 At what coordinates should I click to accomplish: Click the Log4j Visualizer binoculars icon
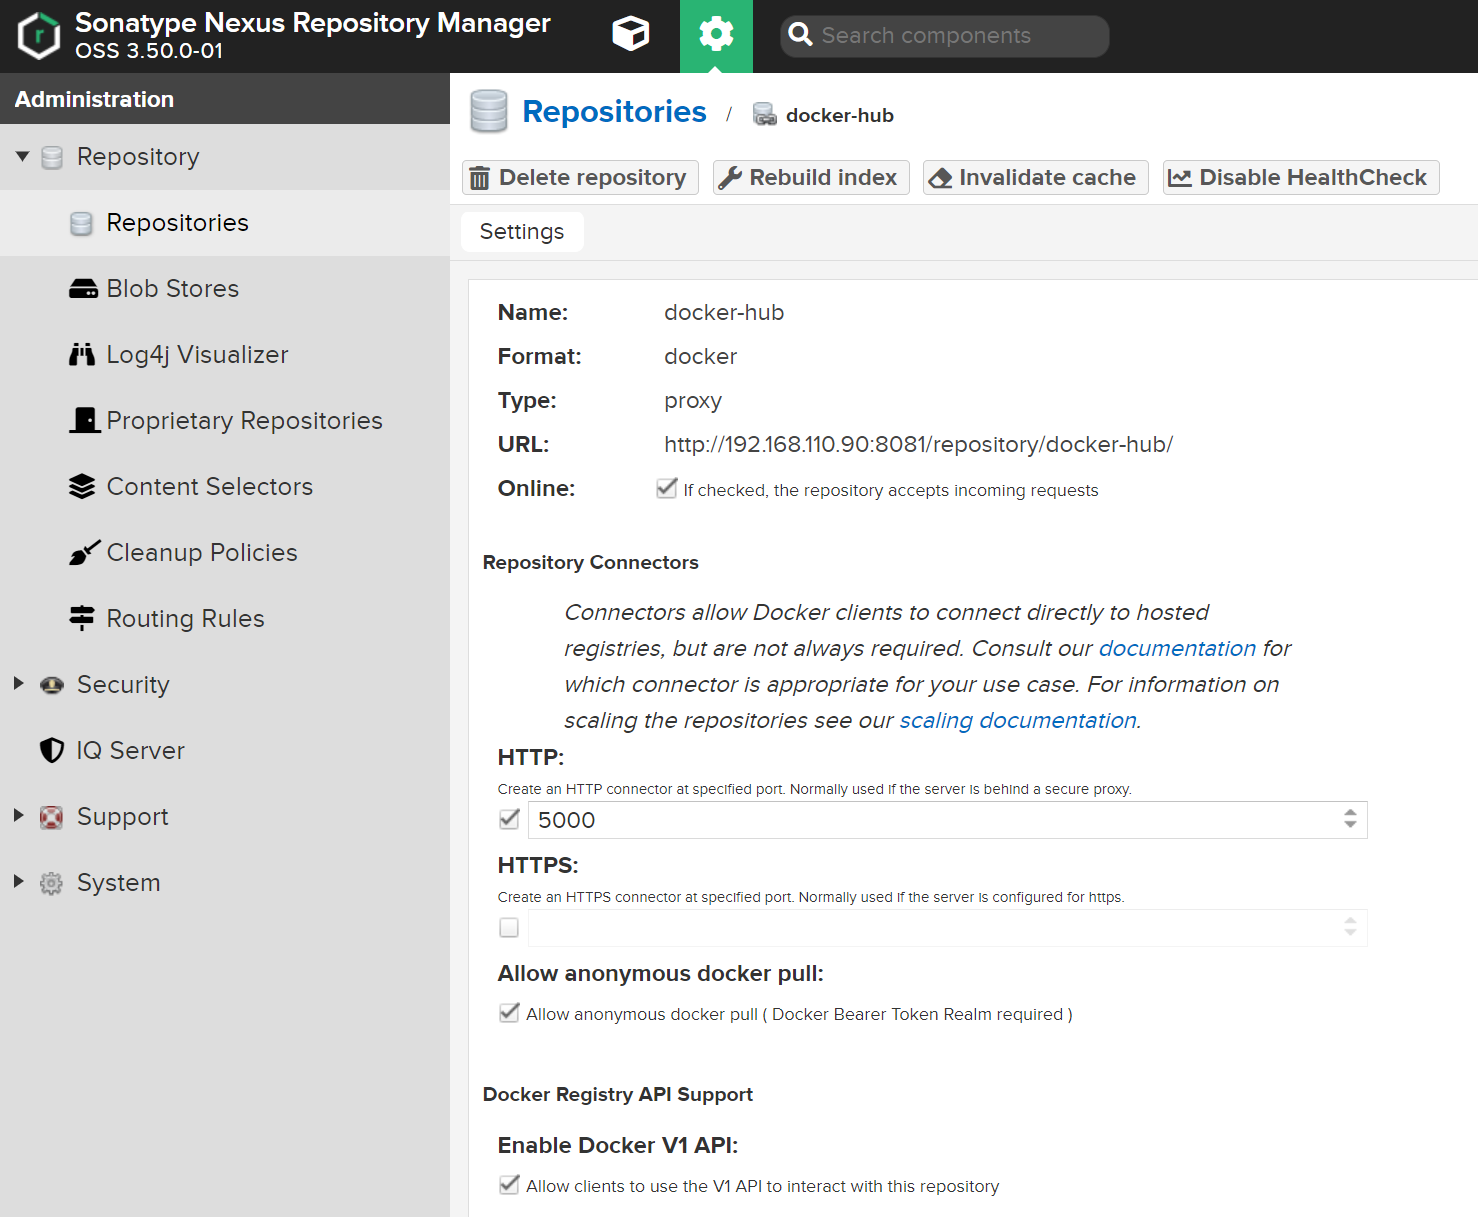82,355
